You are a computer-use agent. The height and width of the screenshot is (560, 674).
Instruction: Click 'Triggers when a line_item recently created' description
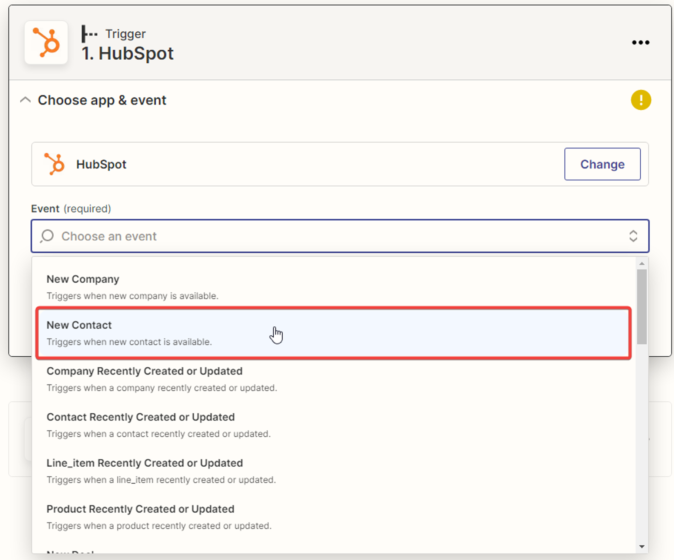(x=161, y=480)
